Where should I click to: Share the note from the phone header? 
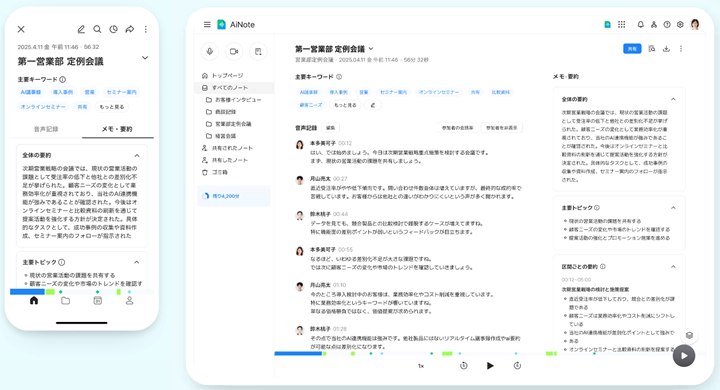coord(130,29)
